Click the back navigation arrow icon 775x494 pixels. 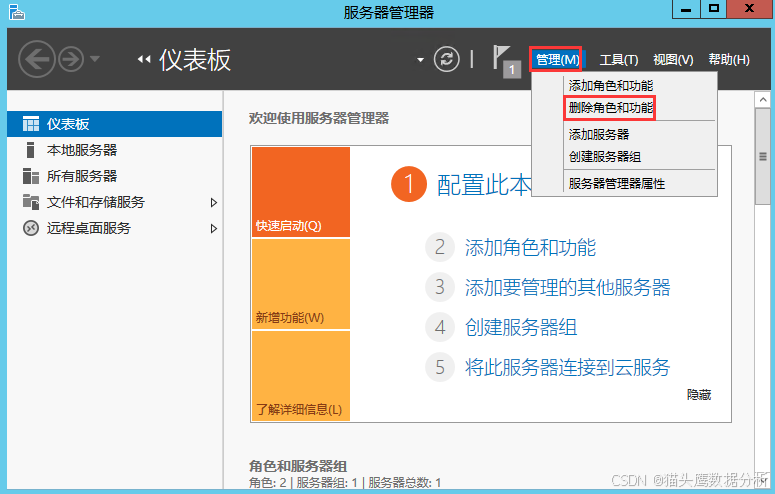[x=36, y=59]
